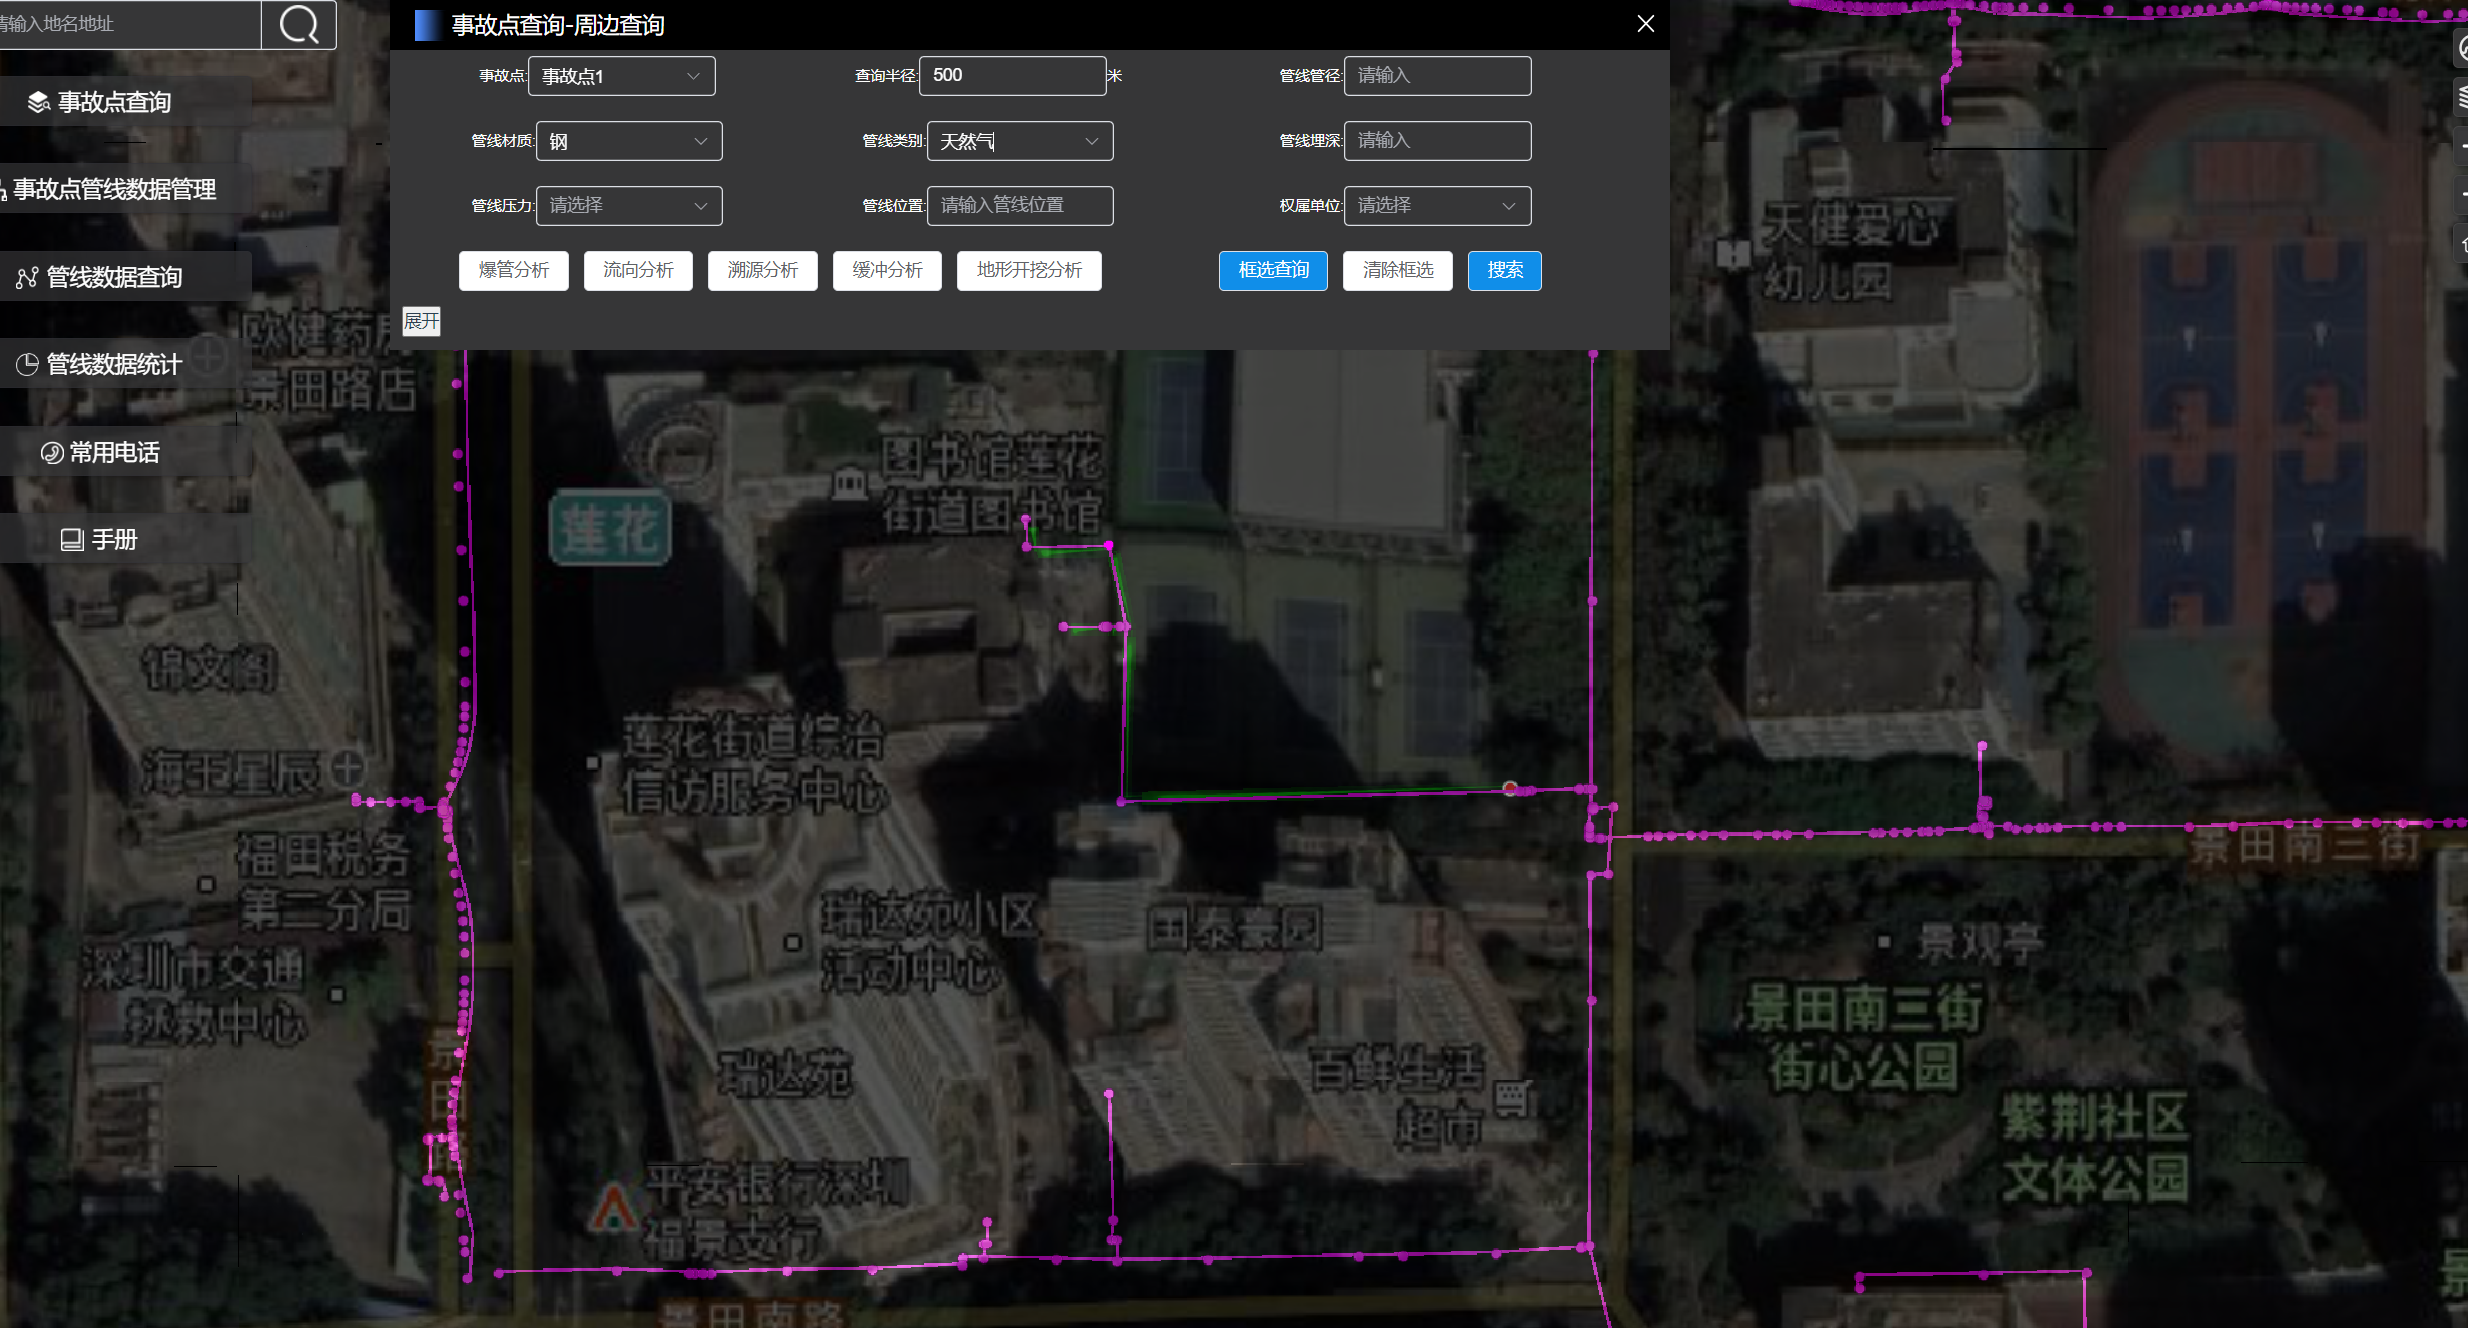This screenshot has height=1328, width=2468.
Task: Open the 权属单位 dropdown
Action: pyautogui.click(x=1436, y=206)
